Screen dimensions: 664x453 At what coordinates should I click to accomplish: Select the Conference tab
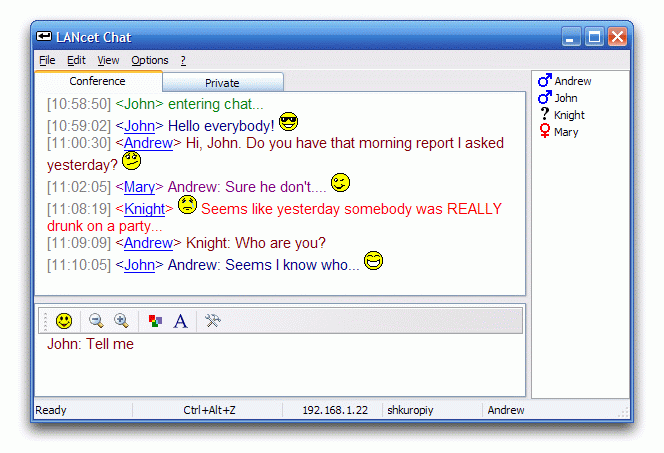97,81
